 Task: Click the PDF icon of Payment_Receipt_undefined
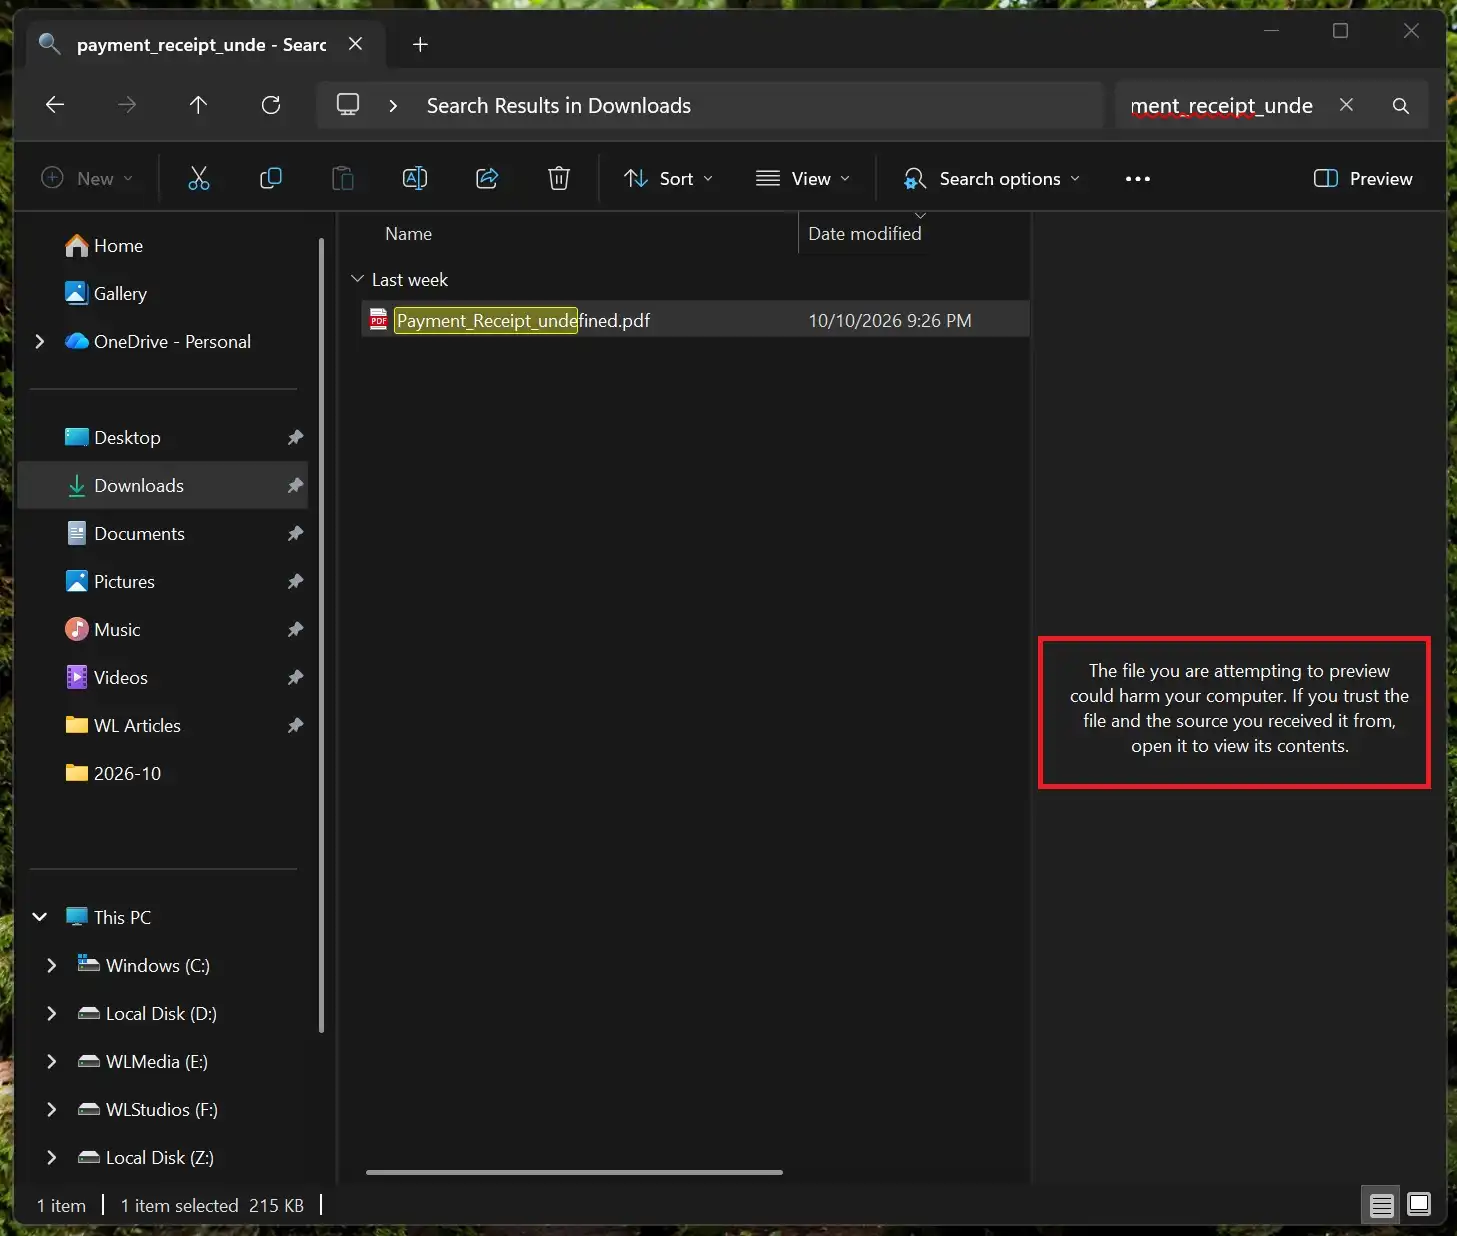click(379, 320)
